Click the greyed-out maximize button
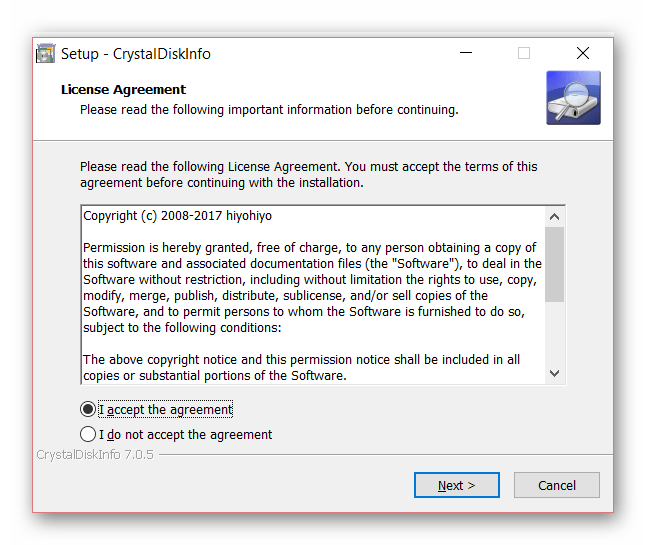 (x=524, y=53)
